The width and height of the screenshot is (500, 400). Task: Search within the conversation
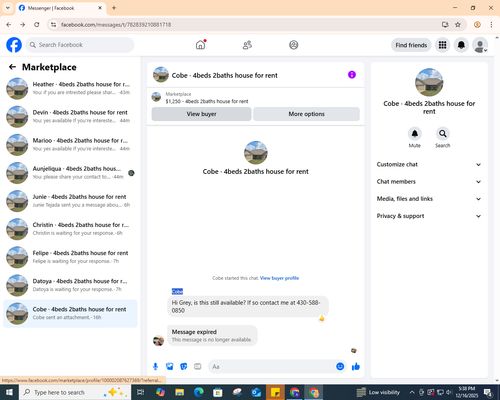pyautogui.click(x=443, y=134)
